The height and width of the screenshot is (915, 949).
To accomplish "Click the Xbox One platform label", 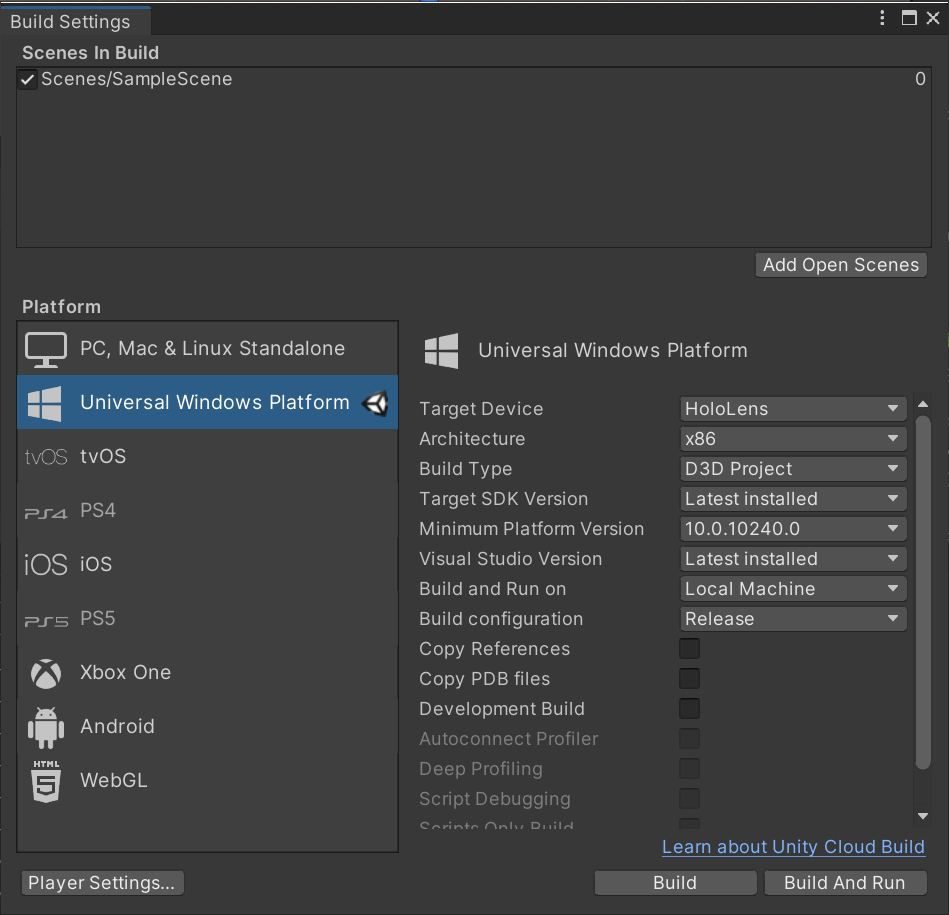I will [125, 673].
